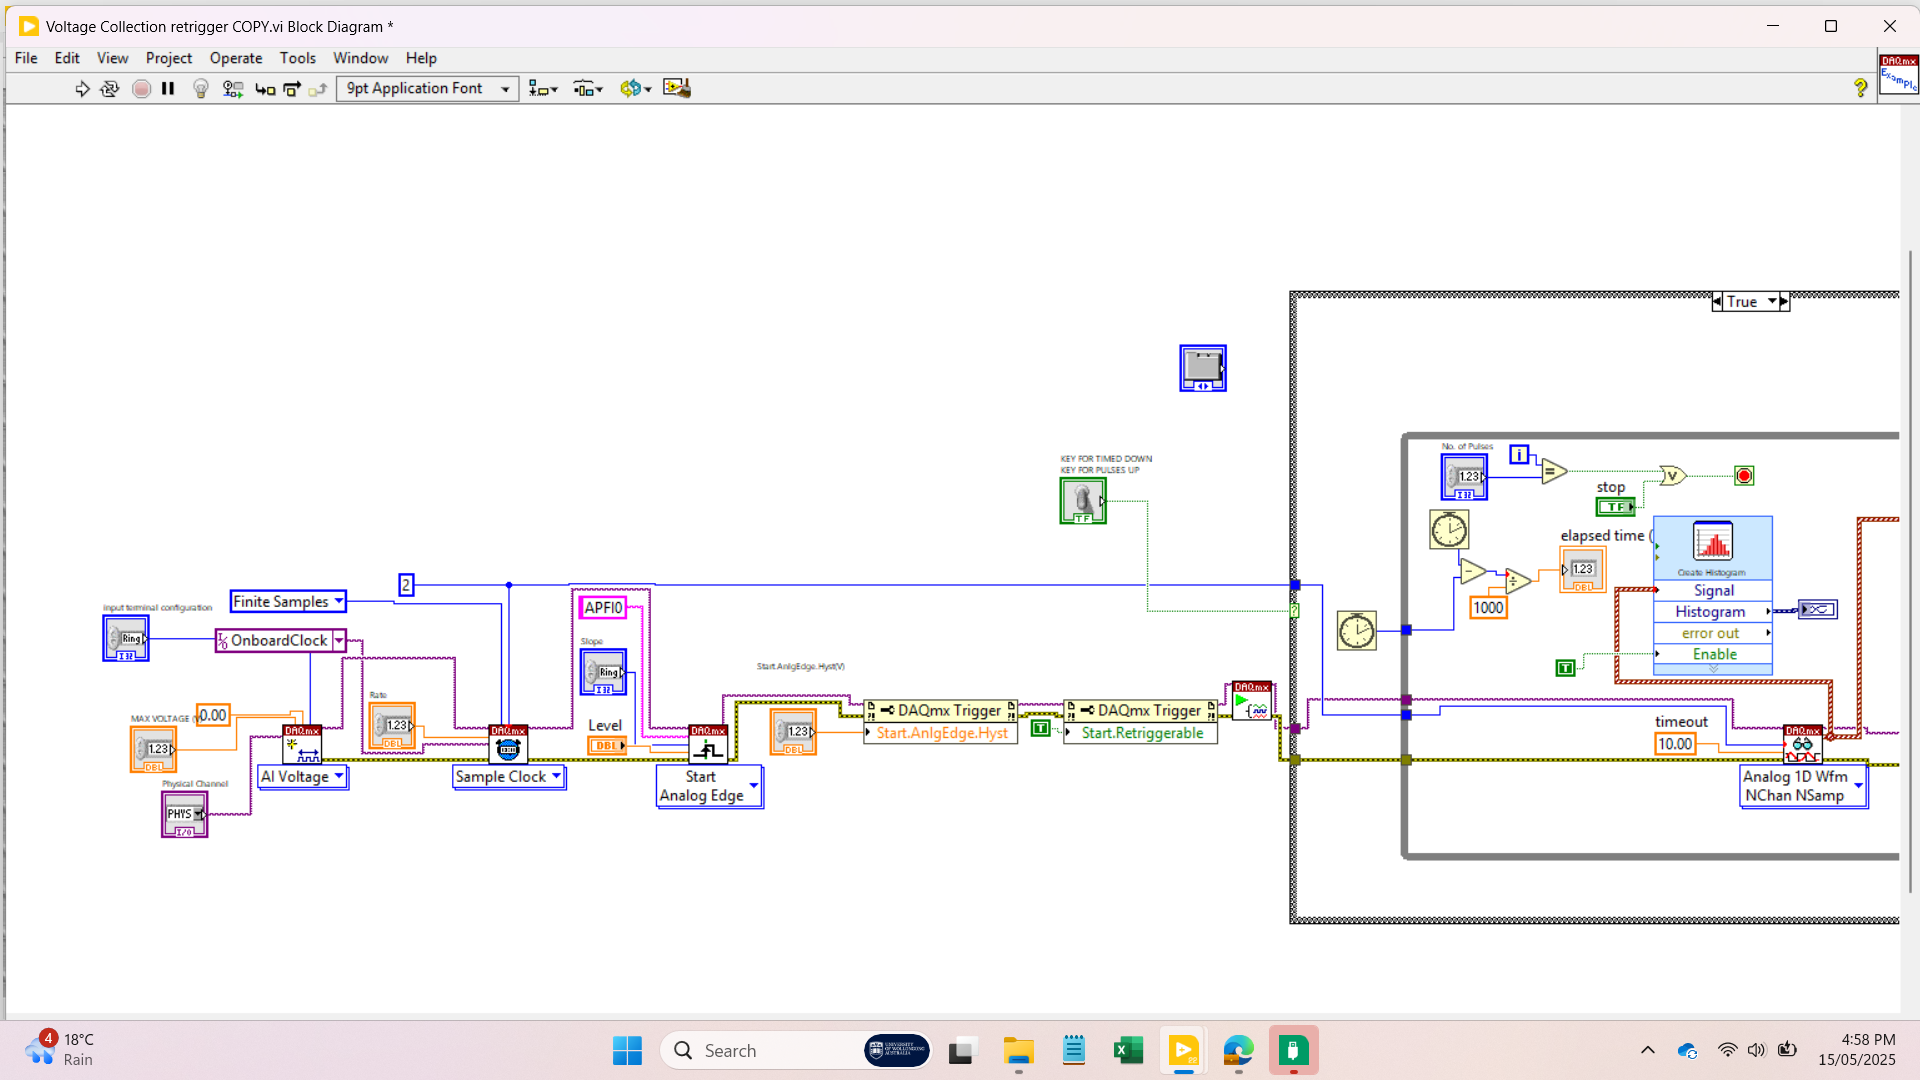This screenshot has height=1080, width=1920.
Task: Click Windows Start button
Action: click(627, 1051)
